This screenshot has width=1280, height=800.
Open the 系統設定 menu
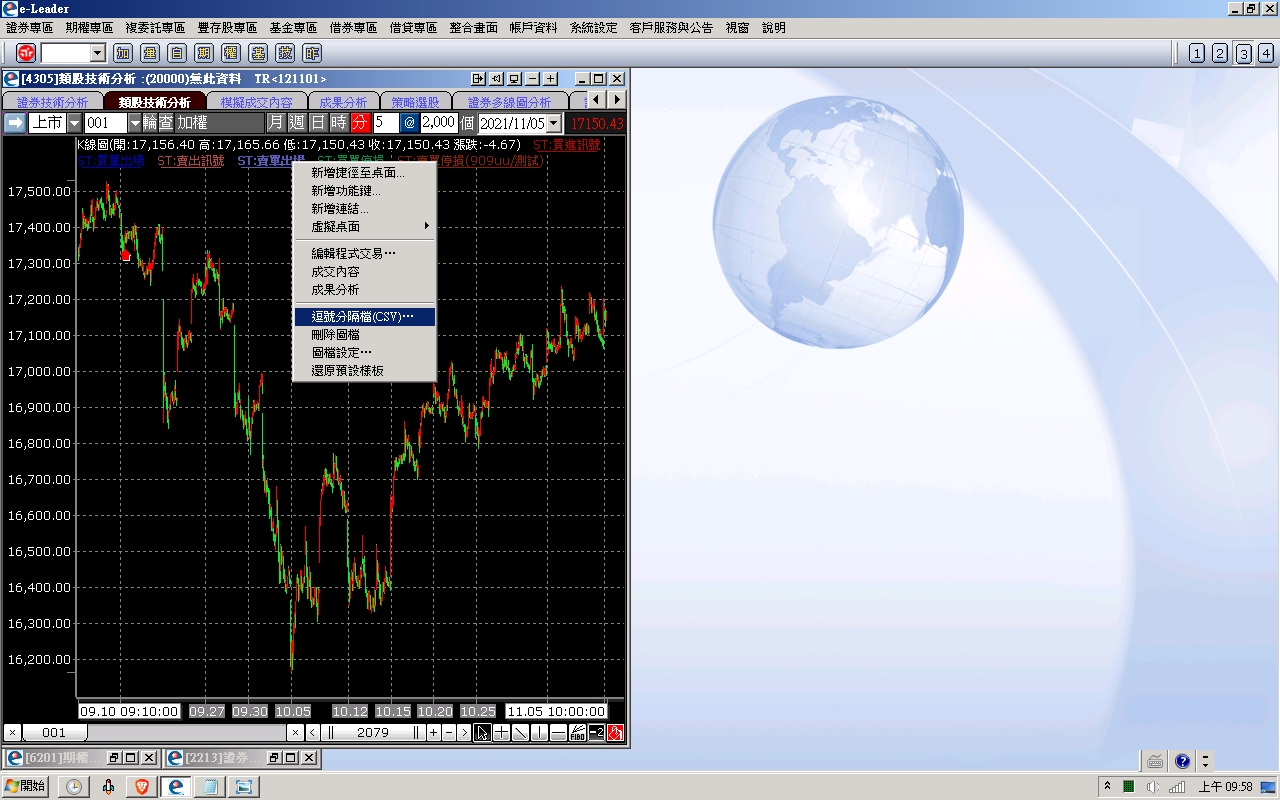594,28
